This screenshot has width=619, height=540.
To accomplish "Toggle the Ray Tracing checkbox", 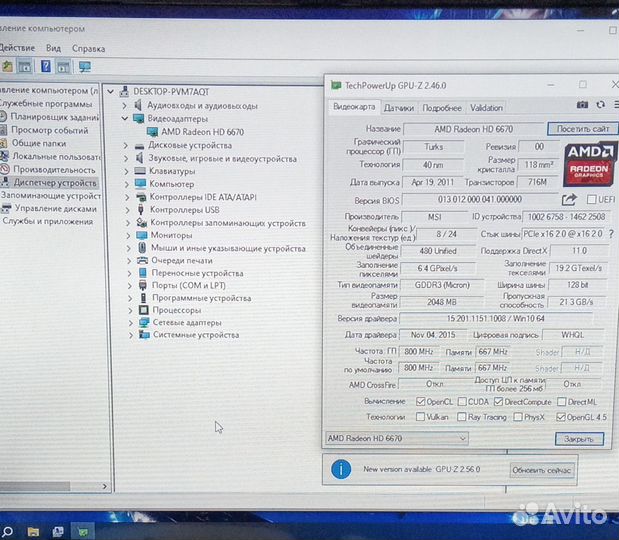I will [461, 417].
